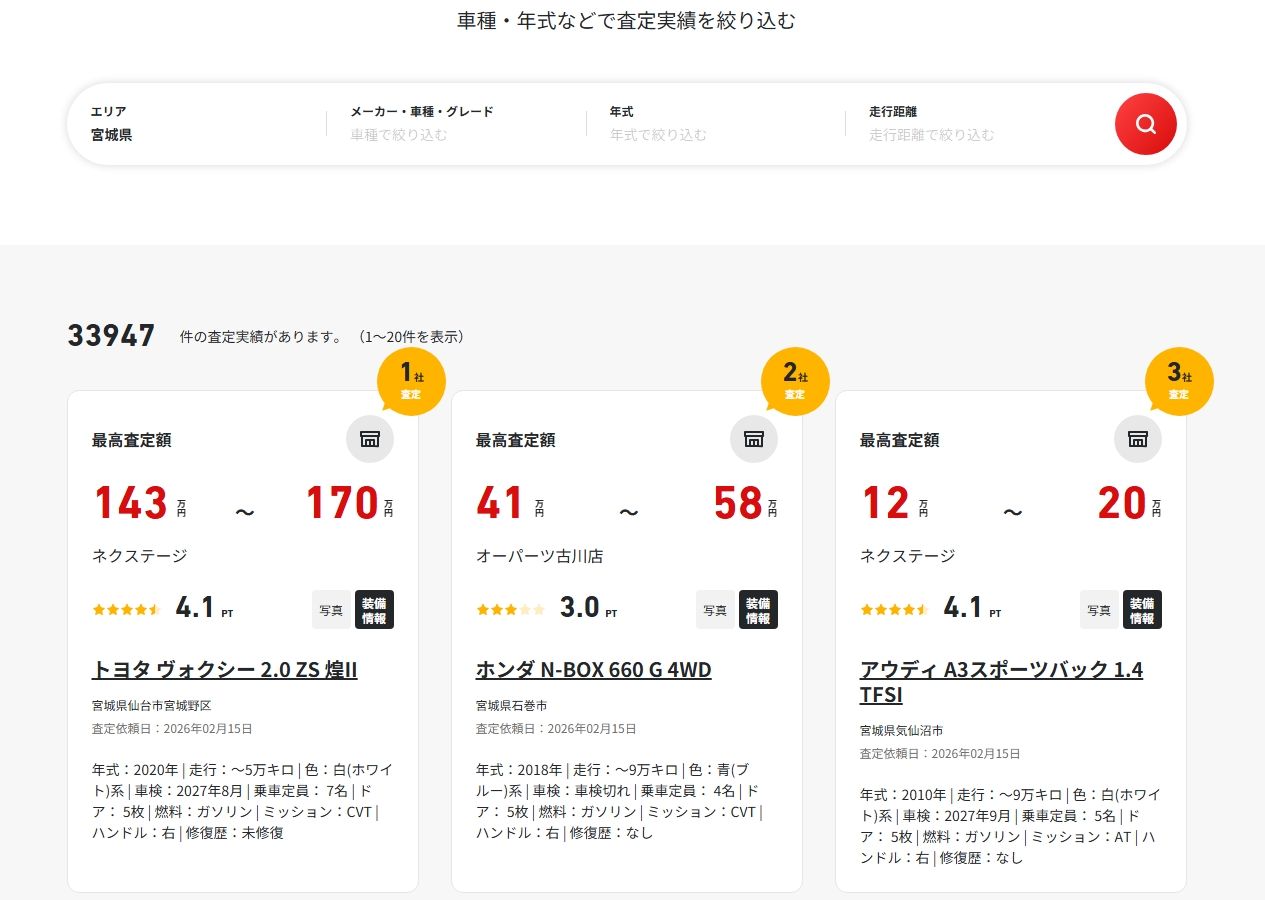Click the 2社査定 badge

click(794, 381)
